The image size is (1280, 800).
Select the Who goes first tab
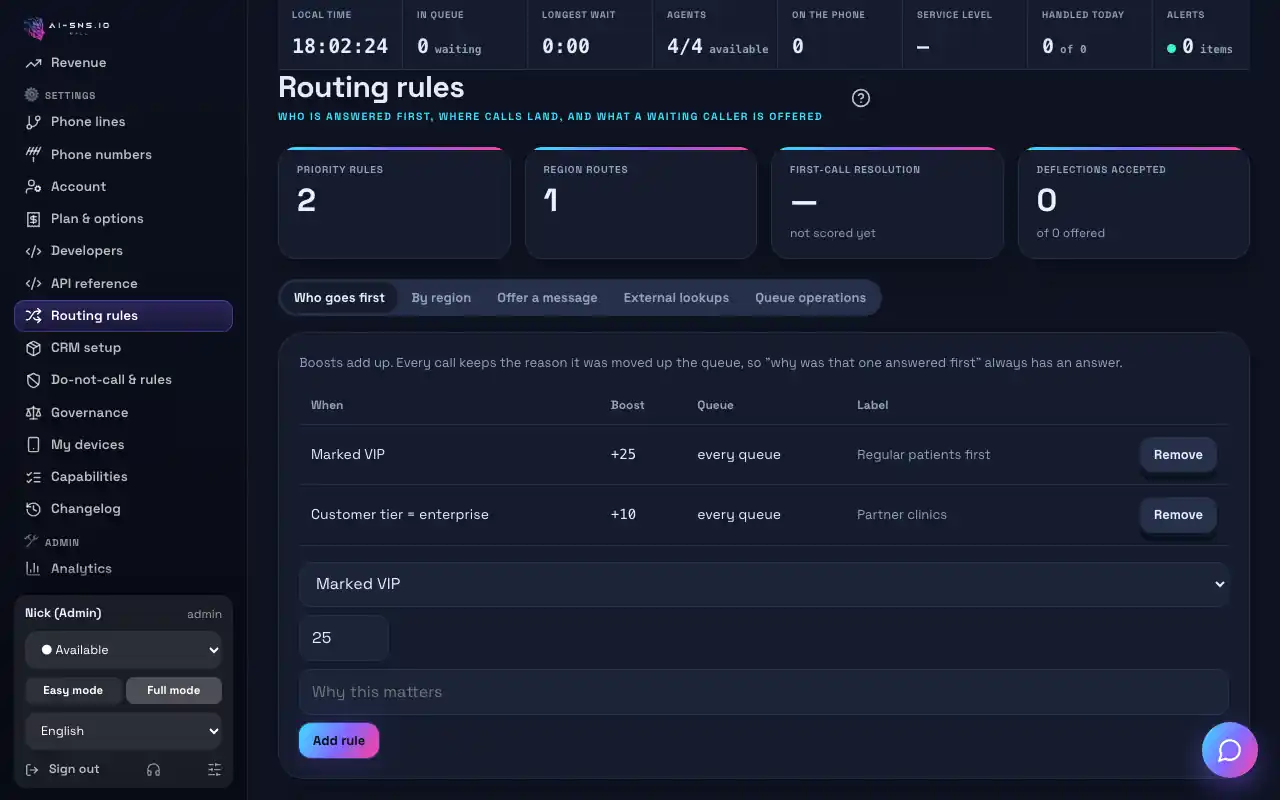pyautogui.click(x=339, y=298)
